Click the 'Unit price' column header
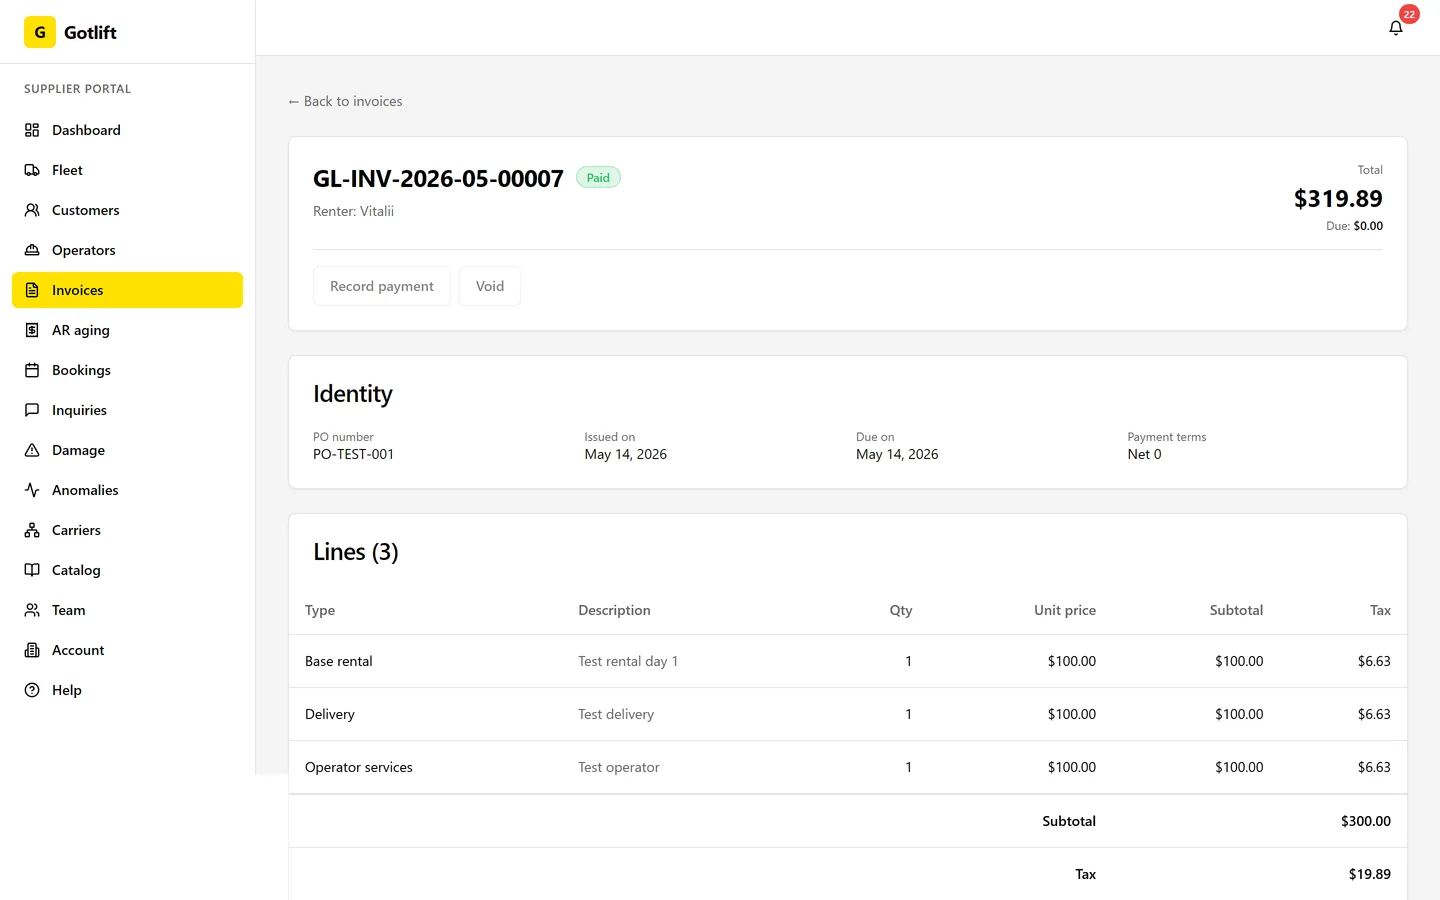The height and width of the screenshot is (900, 1440). [1065, 610]
